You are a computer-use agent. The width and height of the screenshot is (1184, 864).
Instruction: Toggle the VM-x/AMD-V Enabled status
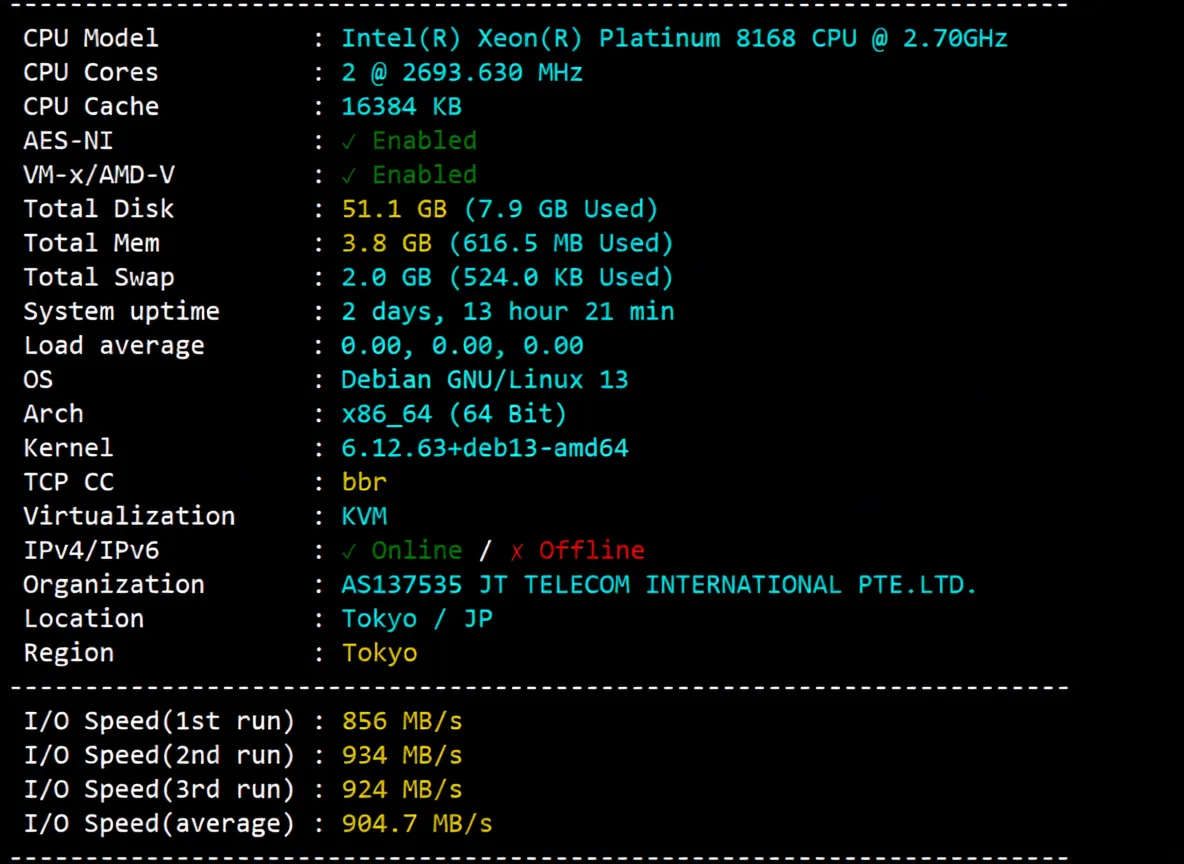(x=424, y=174)
